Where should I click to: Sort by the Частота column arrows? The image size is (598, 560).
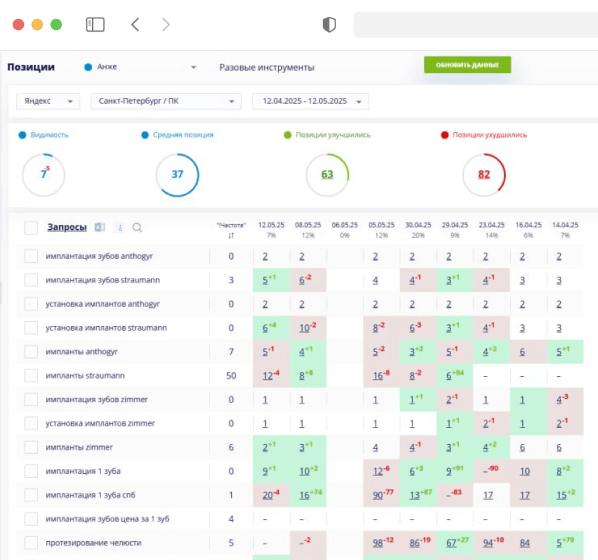coord(231,236)
